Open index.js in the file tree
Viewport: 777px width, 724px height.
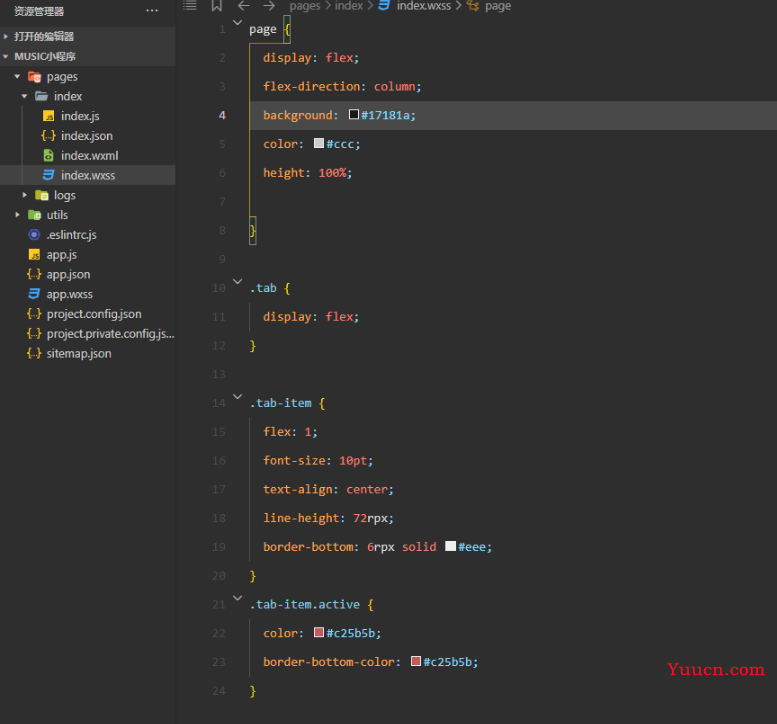coord(80,116)
